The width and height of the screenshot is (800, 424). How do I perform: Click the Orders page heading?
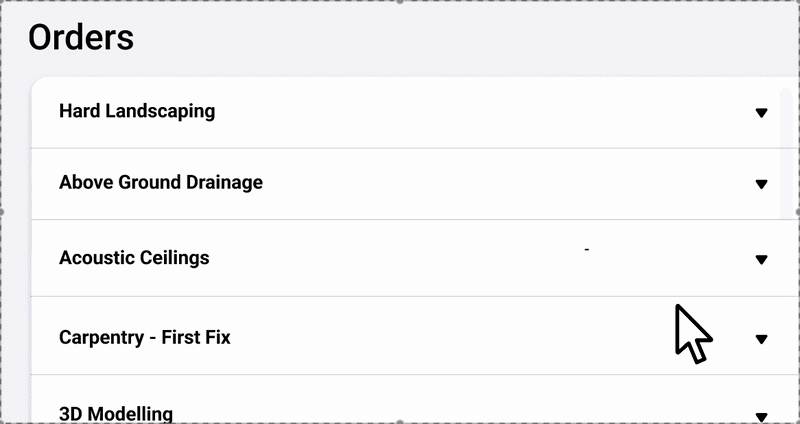click(x=81, y=38)
